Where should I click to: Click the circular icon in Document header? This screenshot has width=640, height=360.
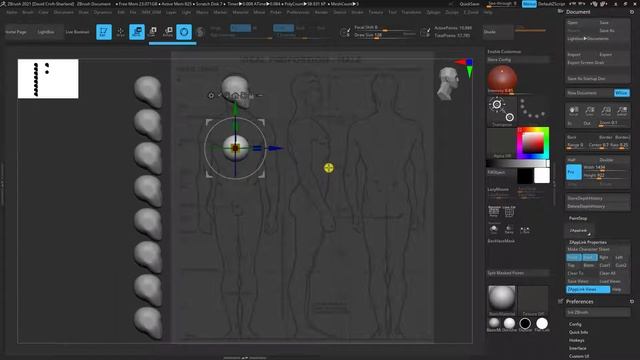(632, 12)
